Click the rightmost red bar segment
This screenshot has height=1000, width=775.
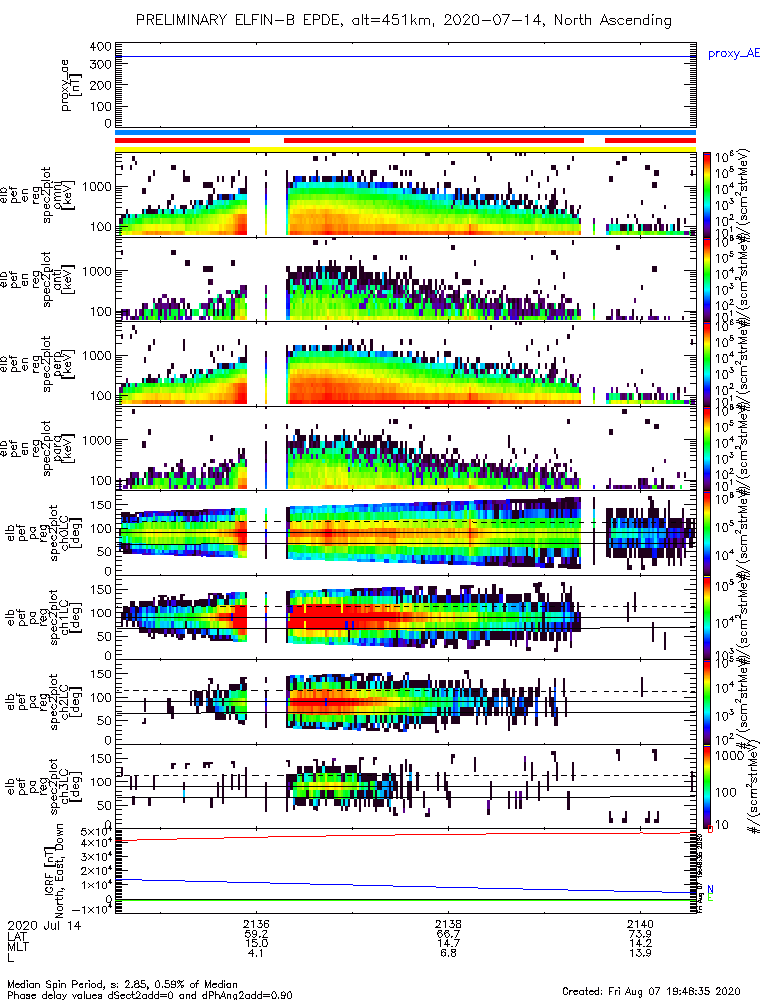coord(651,140)
